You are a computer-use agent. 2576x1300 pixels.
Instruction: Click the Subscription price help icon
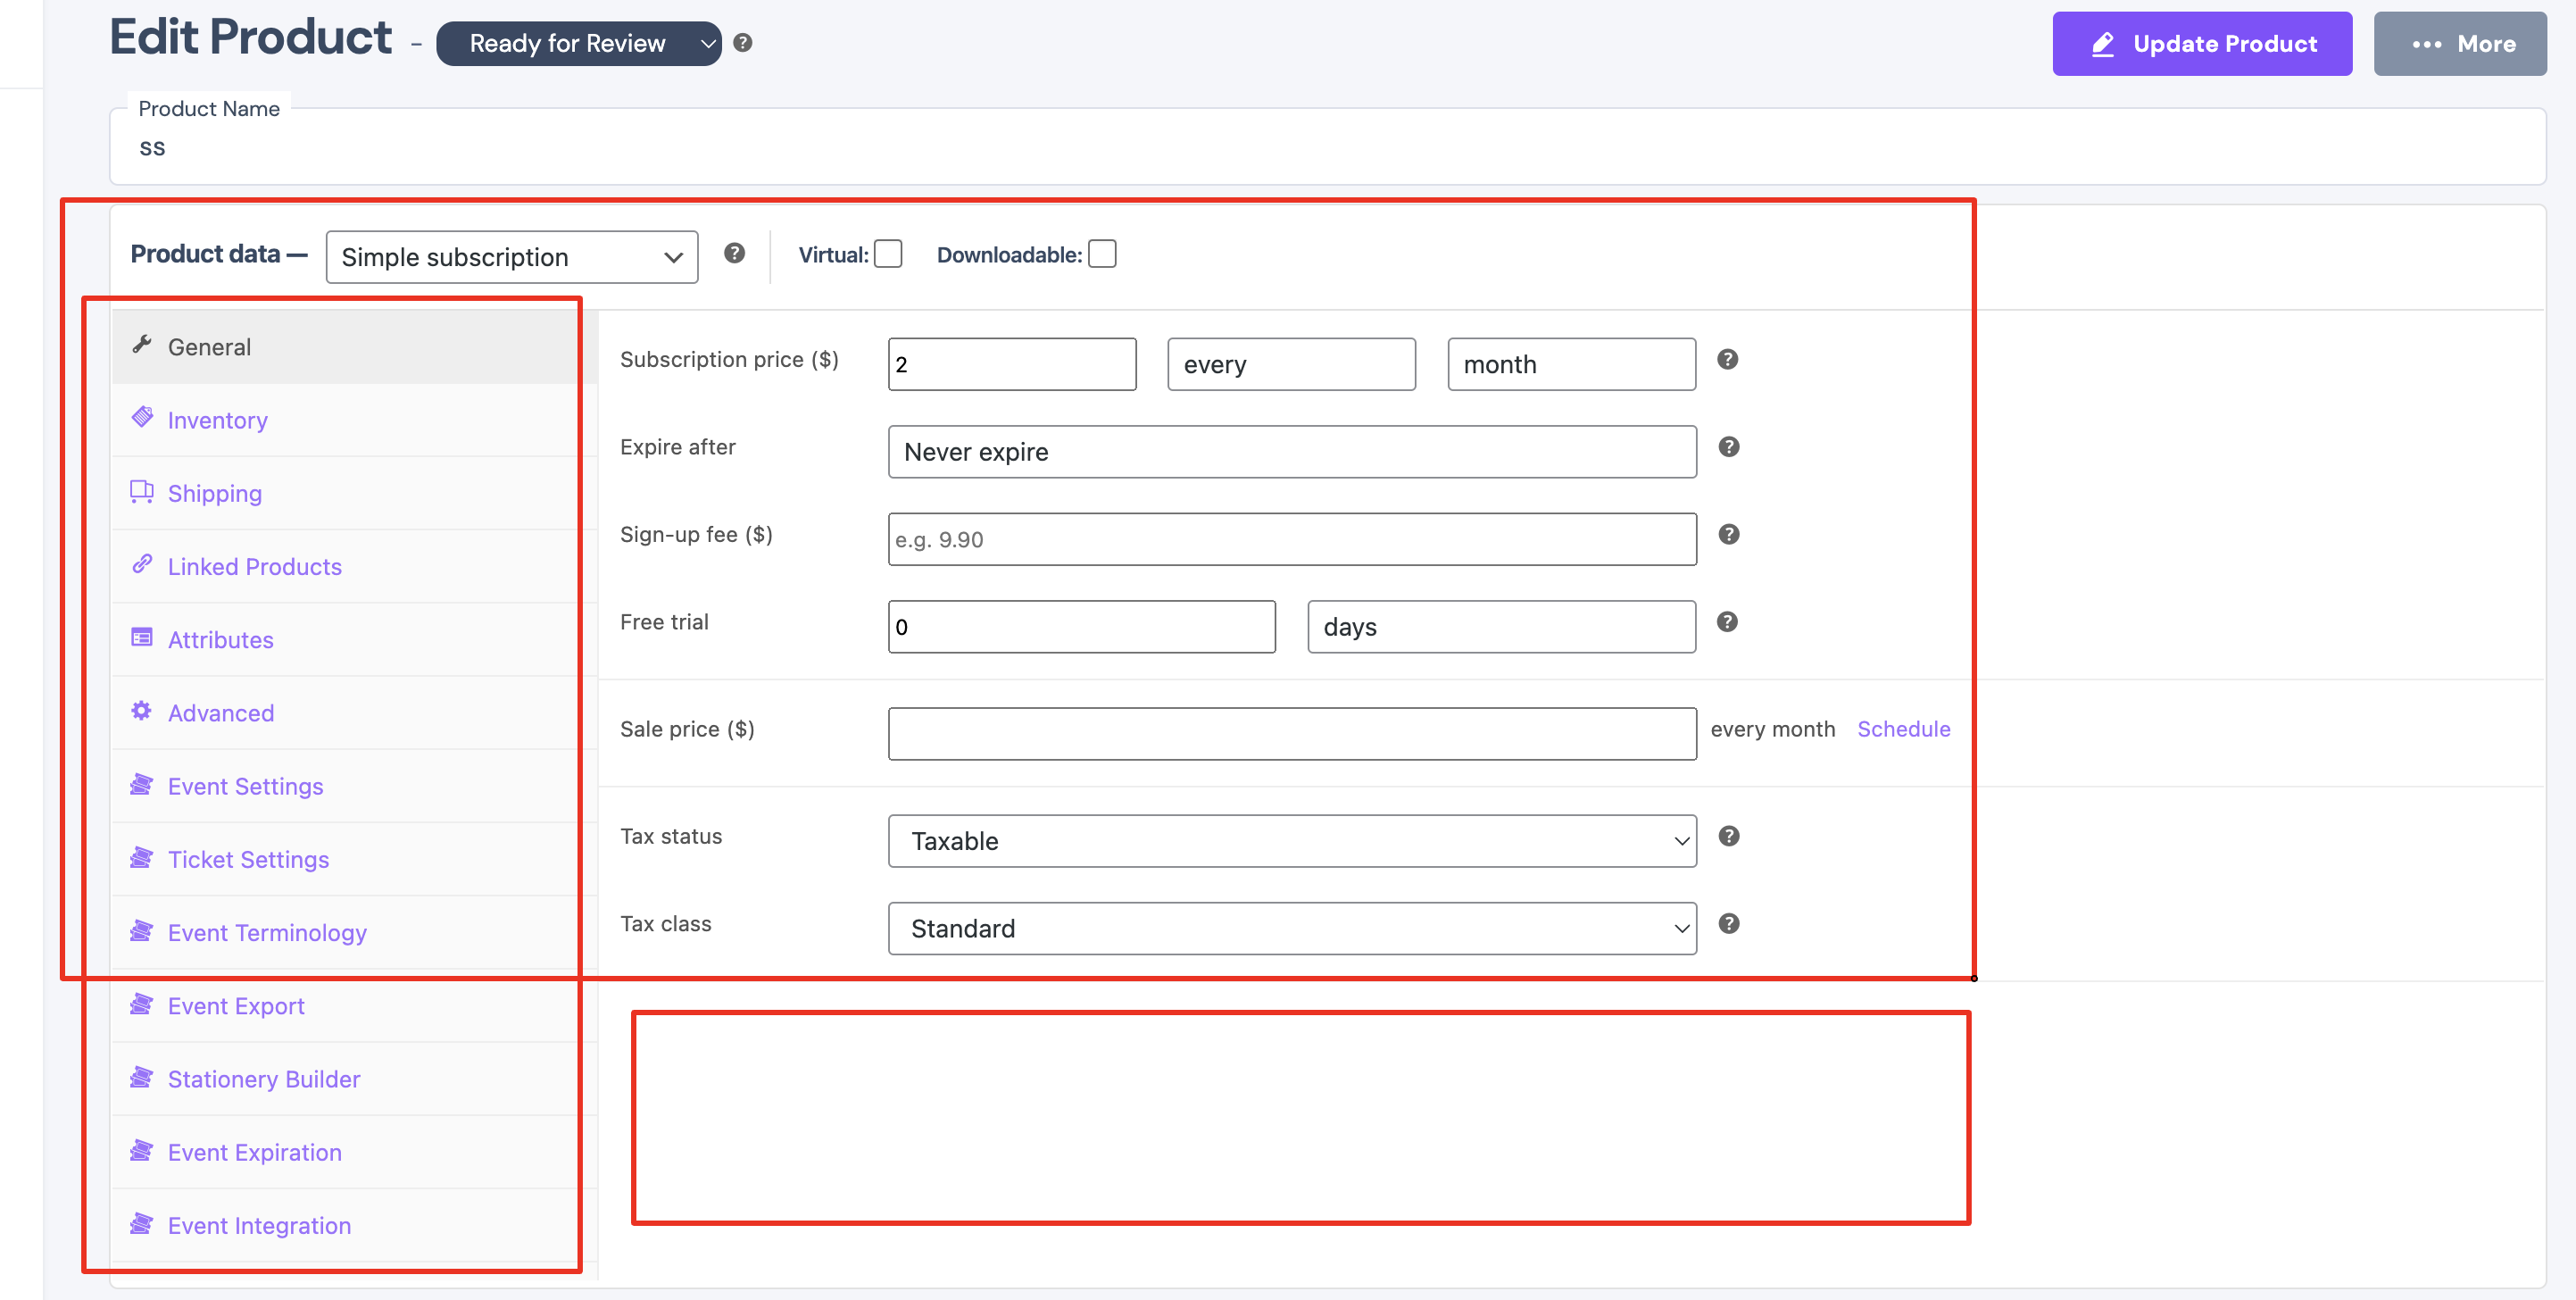click(x=1727, y=359)
